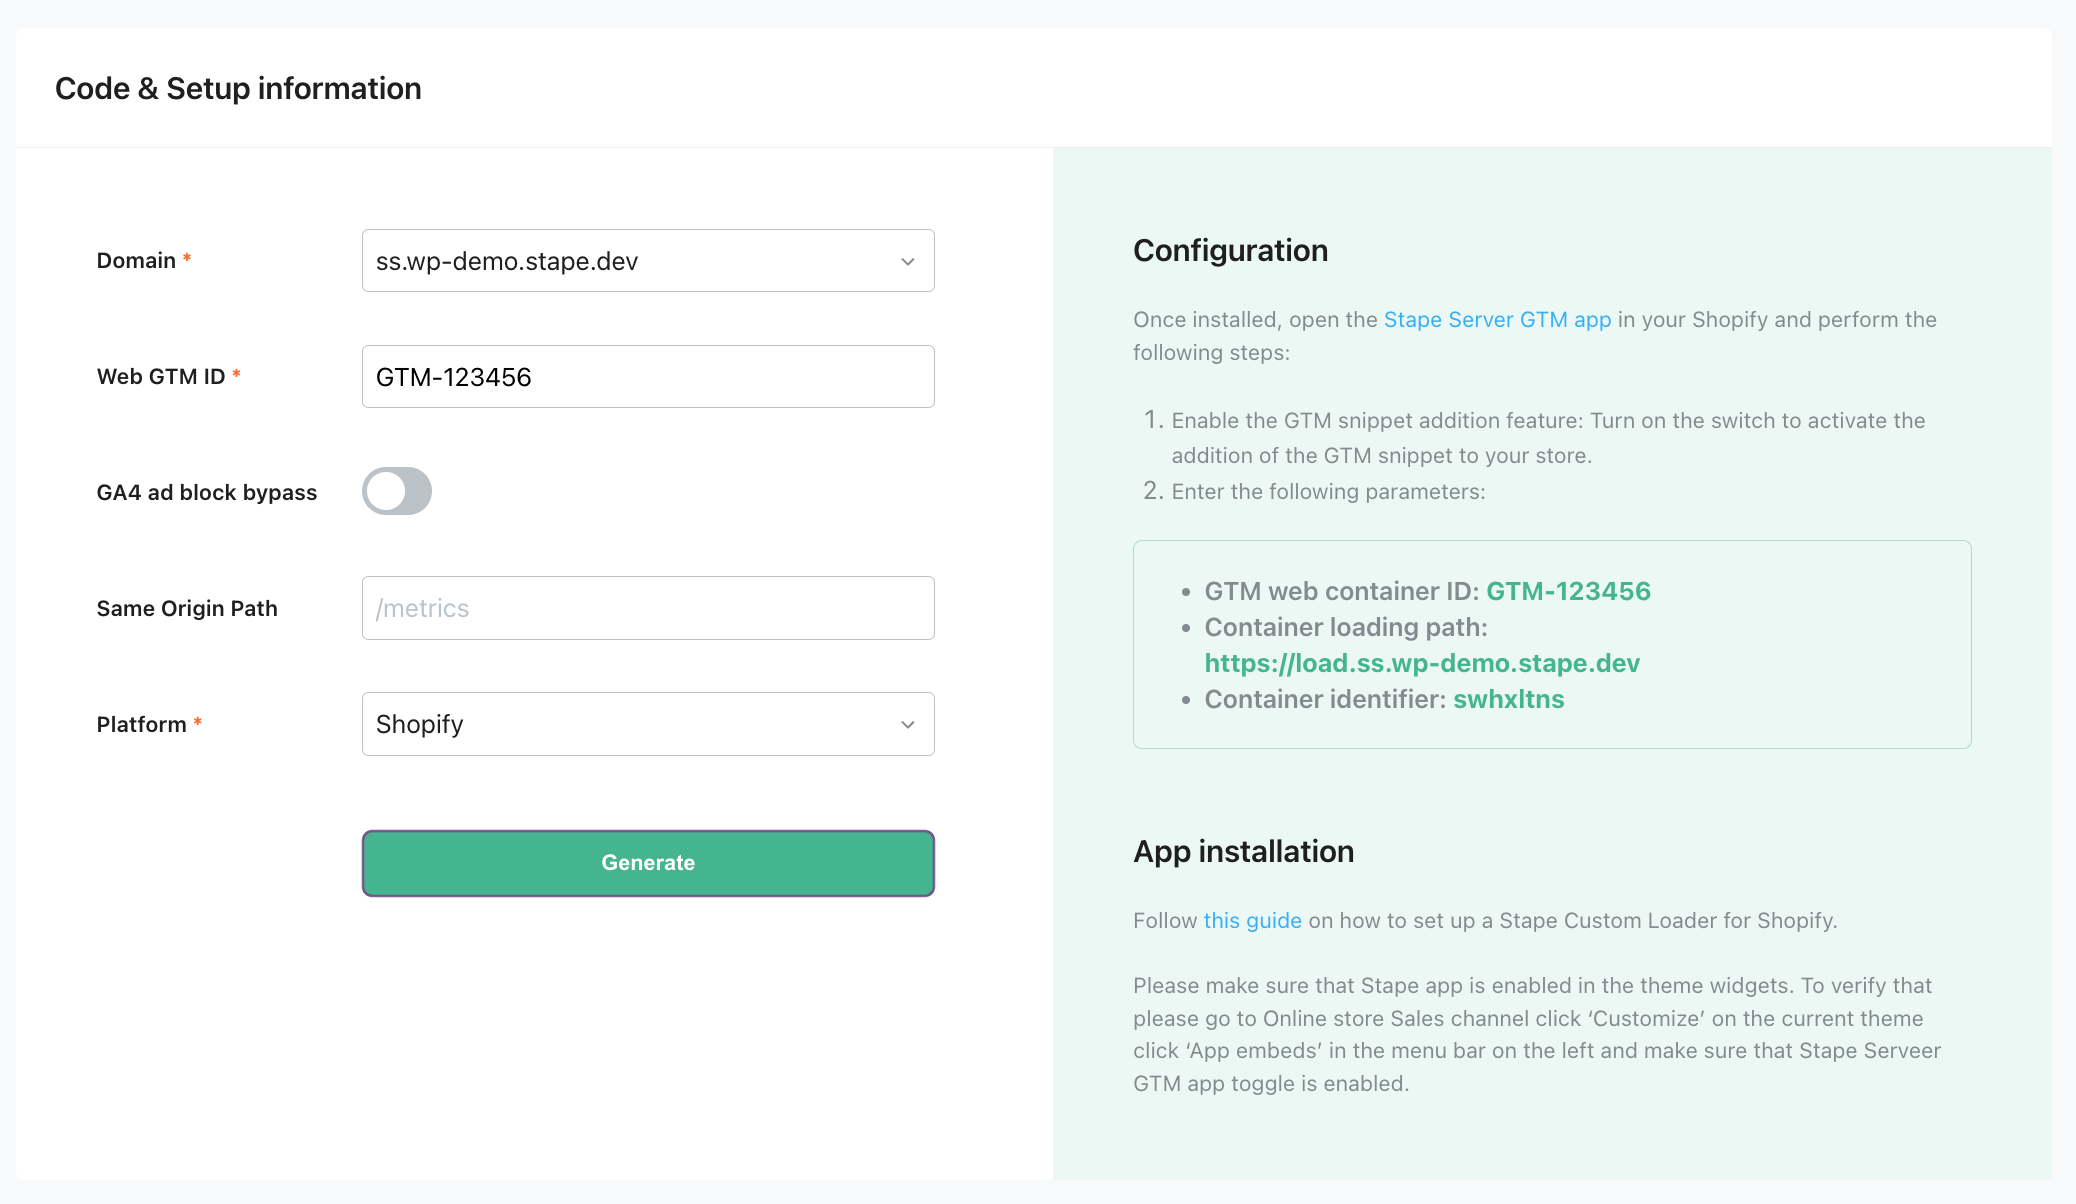Click the GA4 ad block bypass label
The image size is (2076, 1204).
pos(207,493)
